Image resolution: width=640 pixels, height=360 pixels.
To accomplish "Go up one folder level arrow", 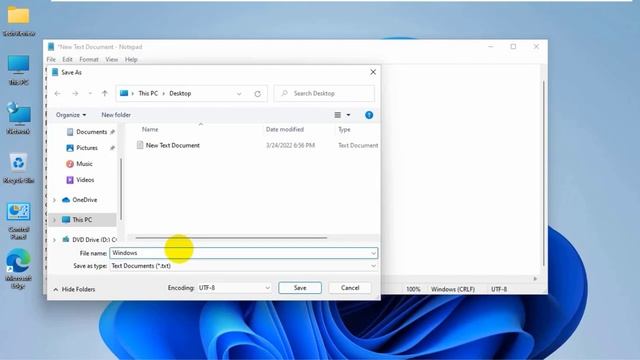I will click(105, 93).
